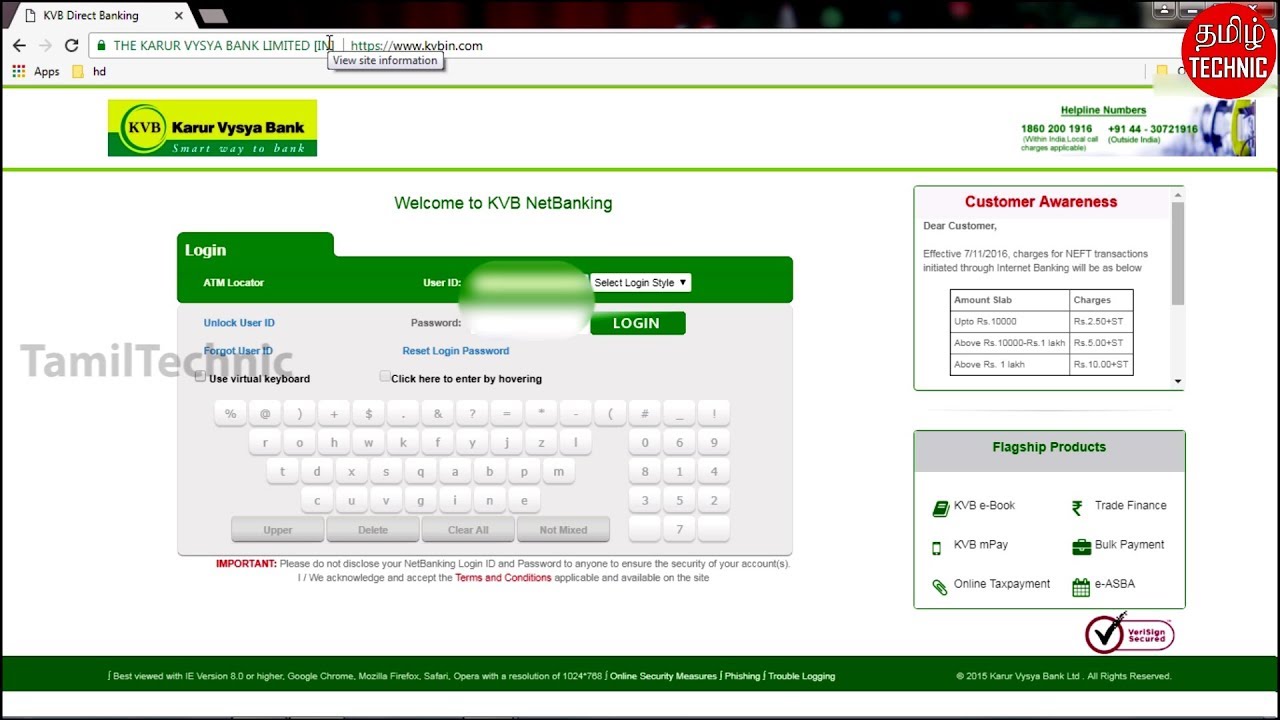Click the digit 0 virtual key
Viewport: 1280px width, 720px height.
(x=645, y=443)
